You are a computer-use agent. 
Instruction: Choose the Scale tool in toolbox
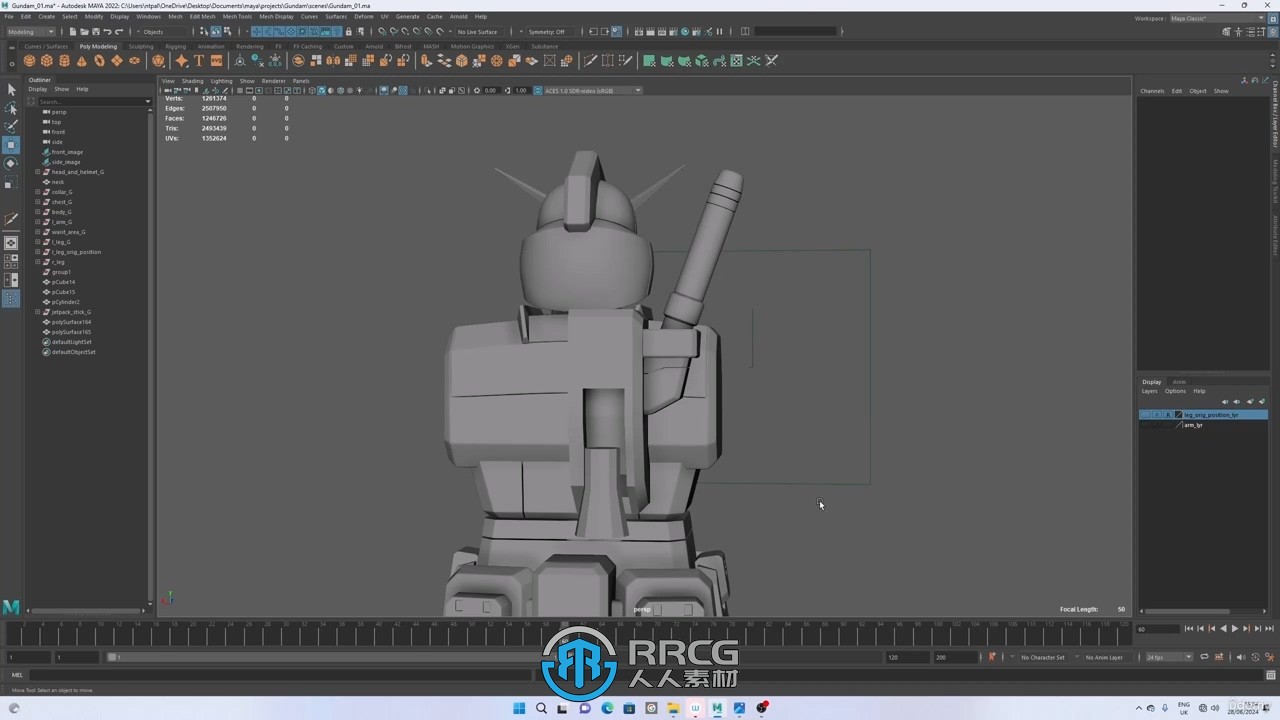point(11,183)
